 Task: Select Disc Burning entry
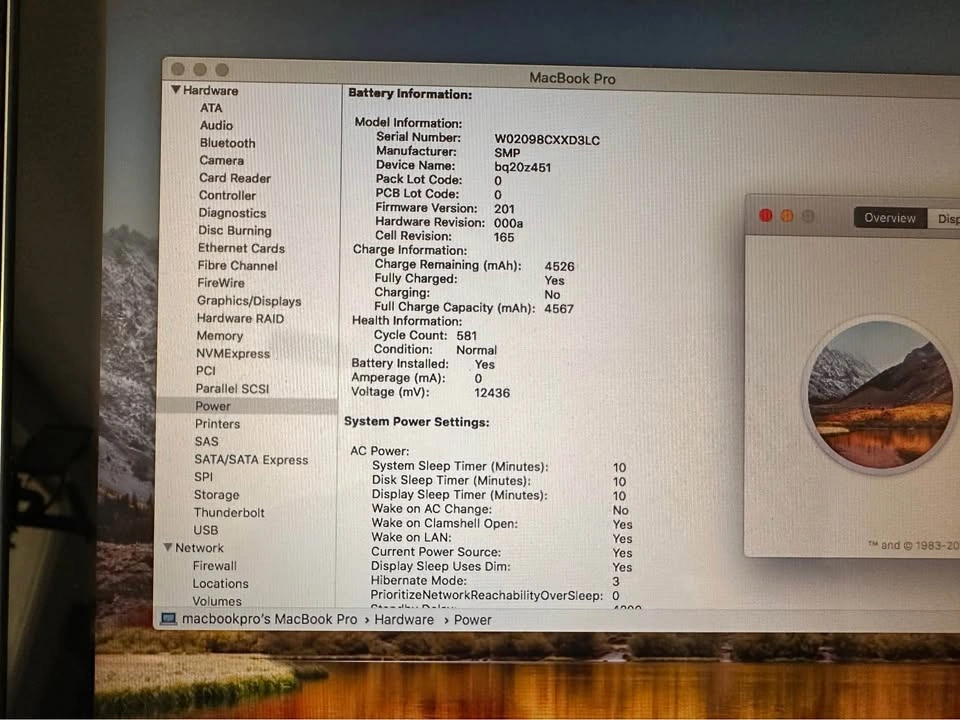click(234, 231)
